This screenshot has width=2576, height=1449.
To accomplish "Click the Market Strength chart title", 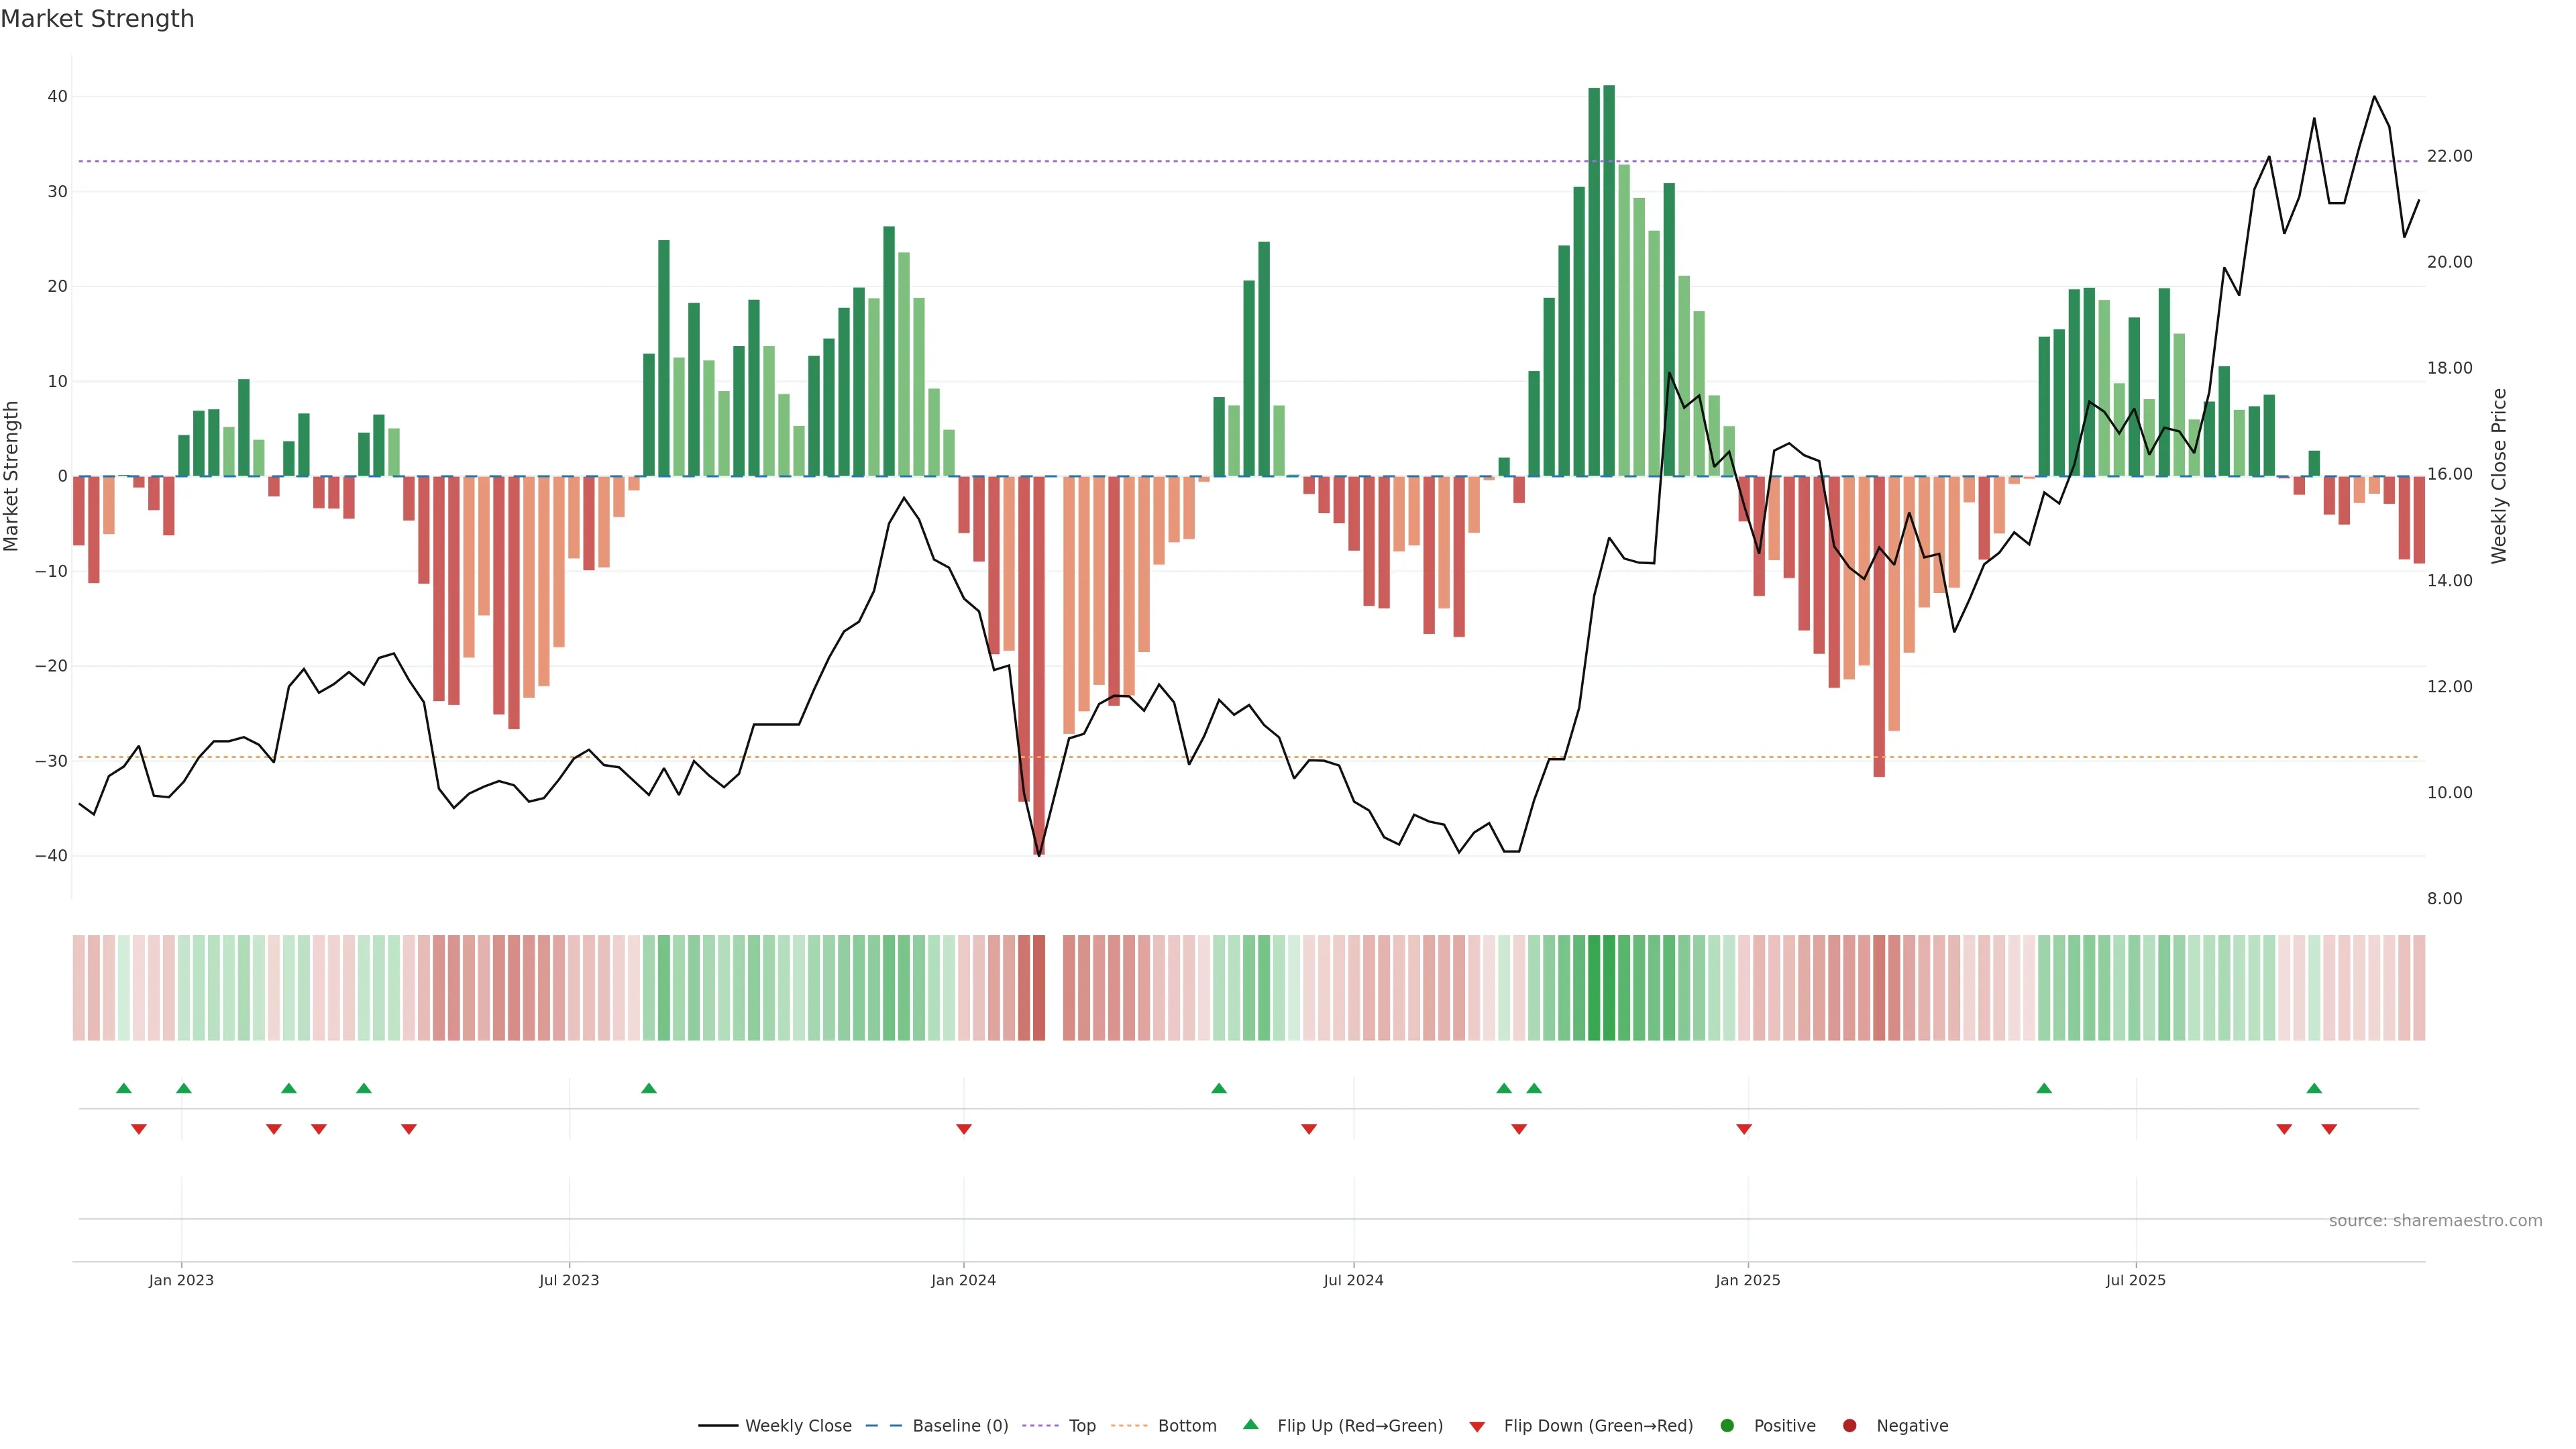I will (x=97, y=19).
